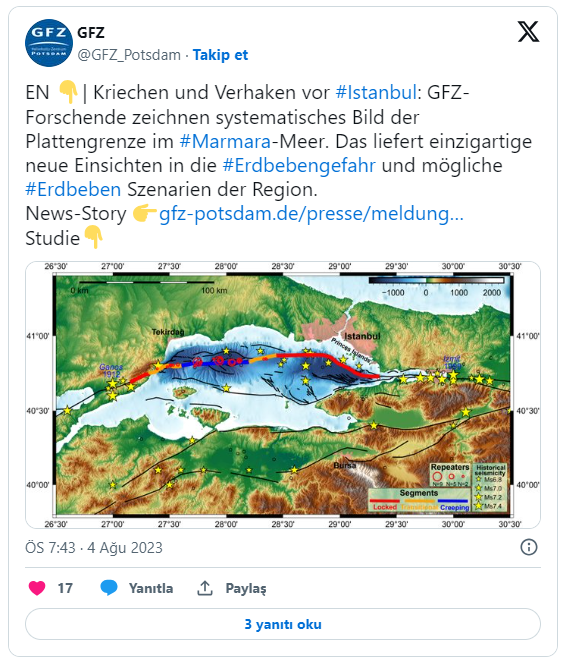Screen dimensions: 565x663
Task: Open the X logo icon
Action: (529, 32)
